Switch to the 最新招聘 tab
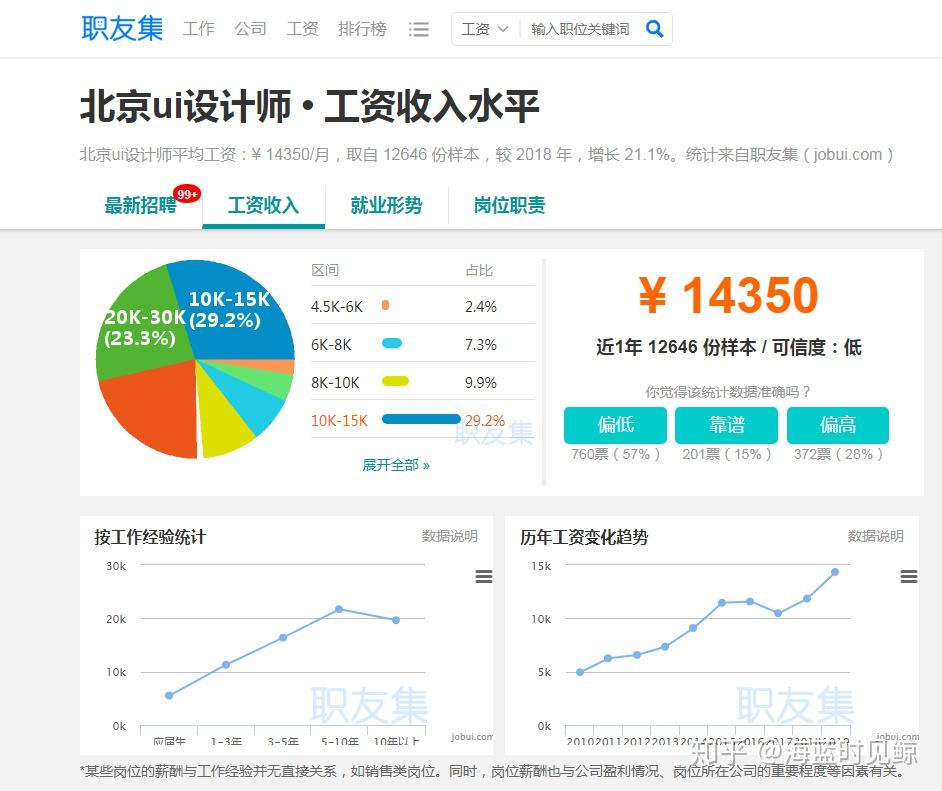The width and height of the screenshot is (942, 791). pos(140,205)
